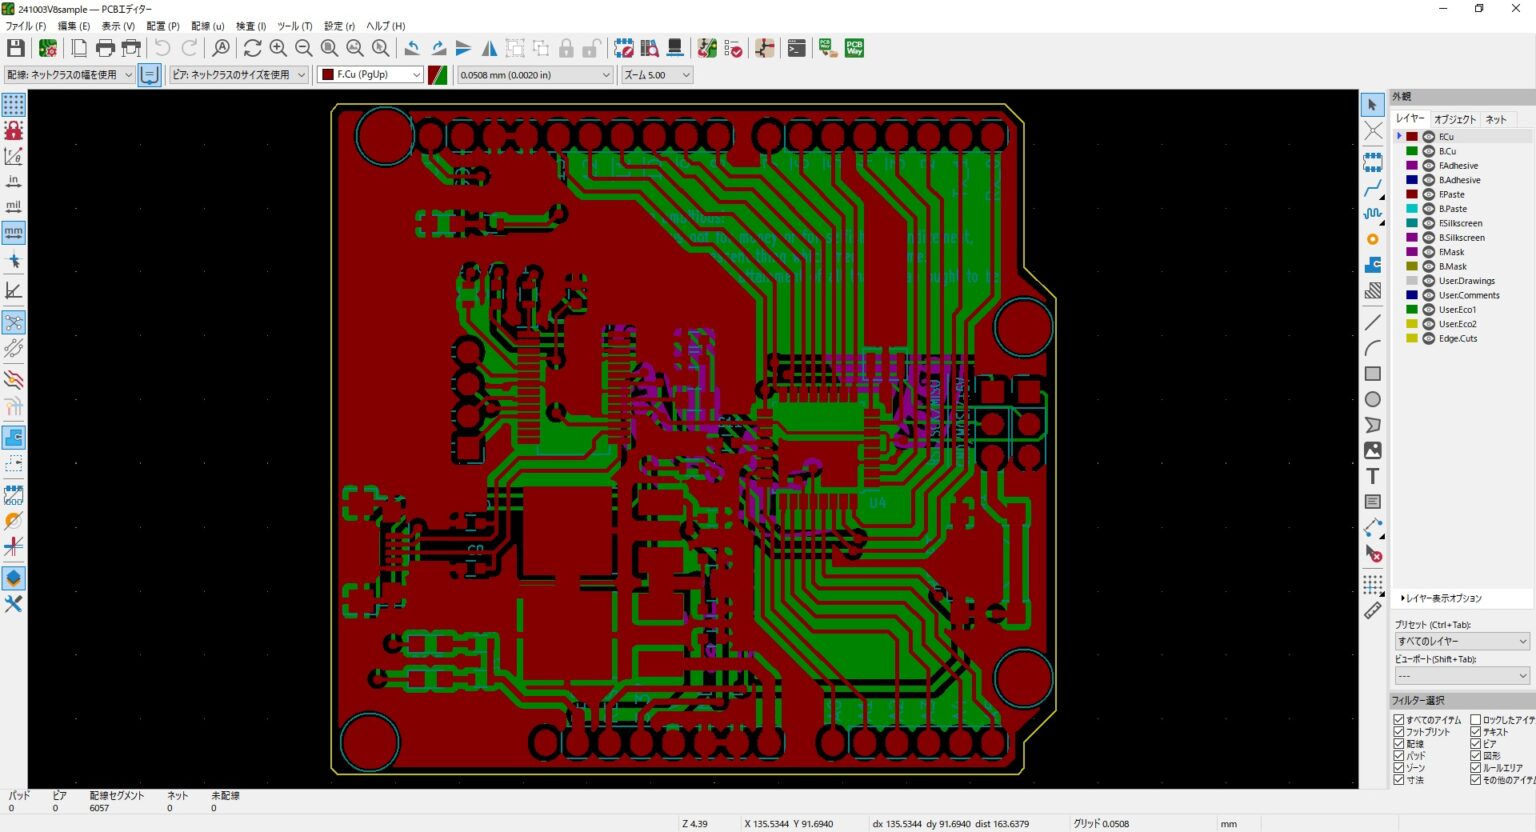This screenshot has width=1536, height=832.
Task: Enable the ロックしたアイテム filter checkbox
Action: point(1474,719)
